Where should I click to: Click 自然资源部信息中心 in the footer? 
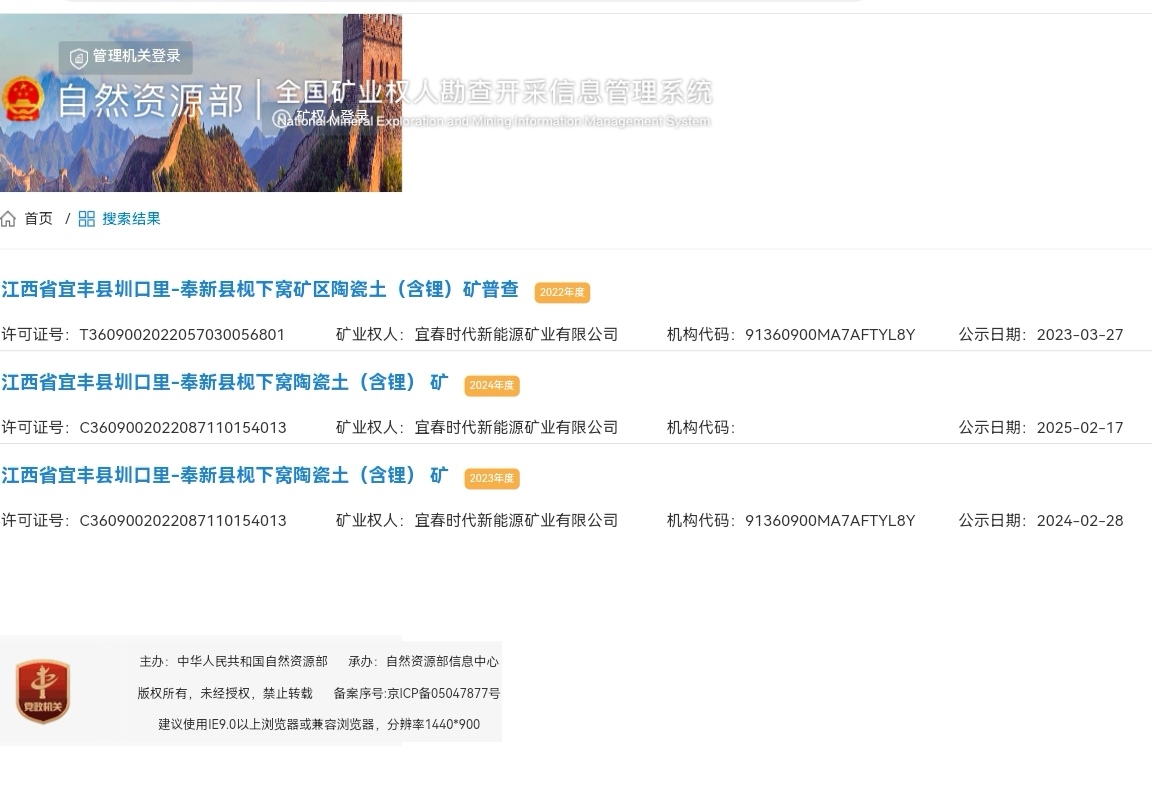pyautogui.click(x=442, y=662)
